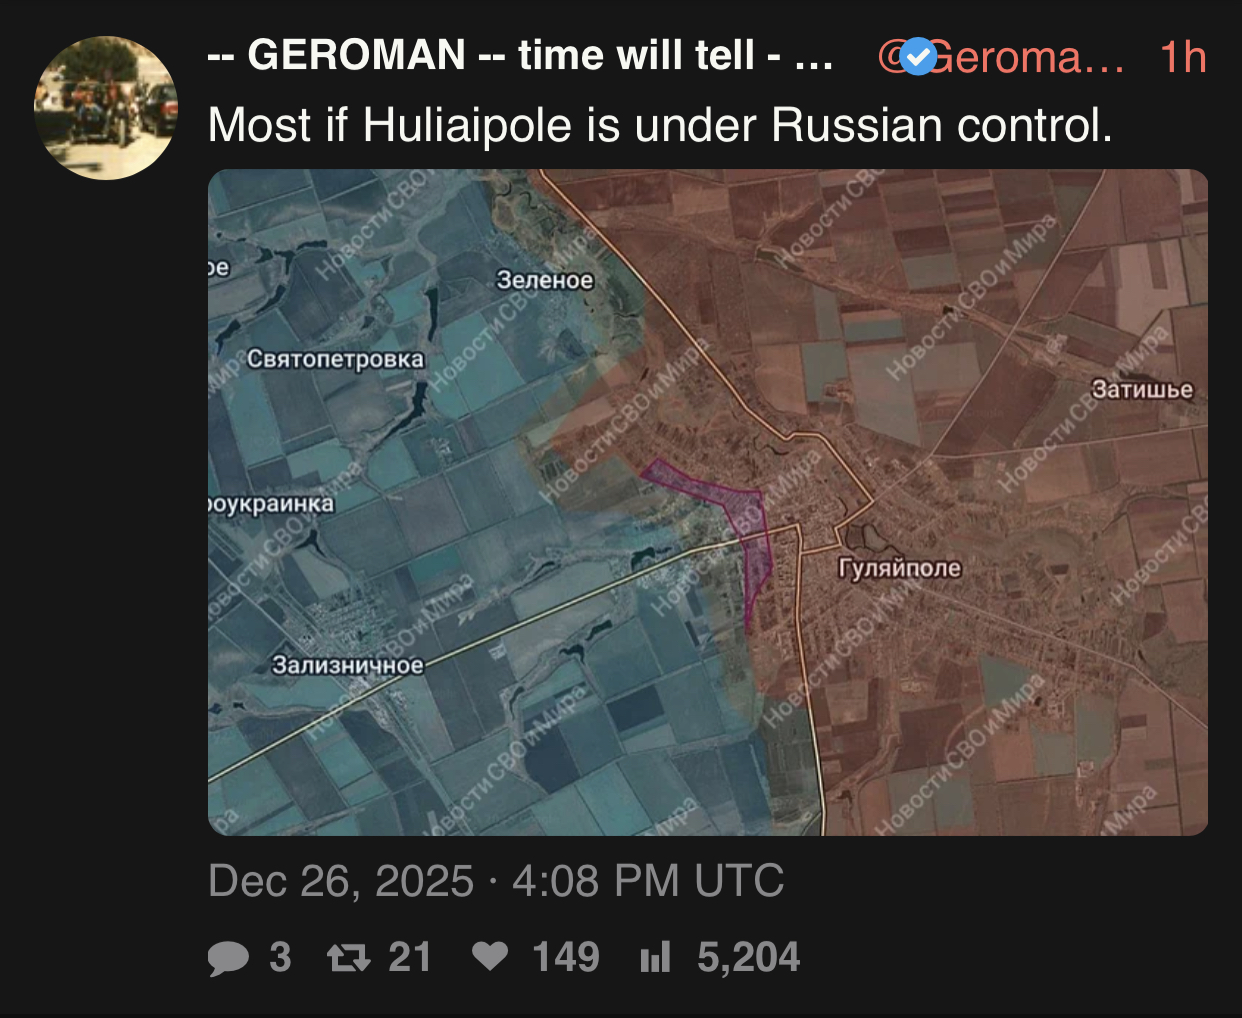Click the Затишье label on map
This screenshot has height=1018, width=1242.
(x=1142, y=389)
